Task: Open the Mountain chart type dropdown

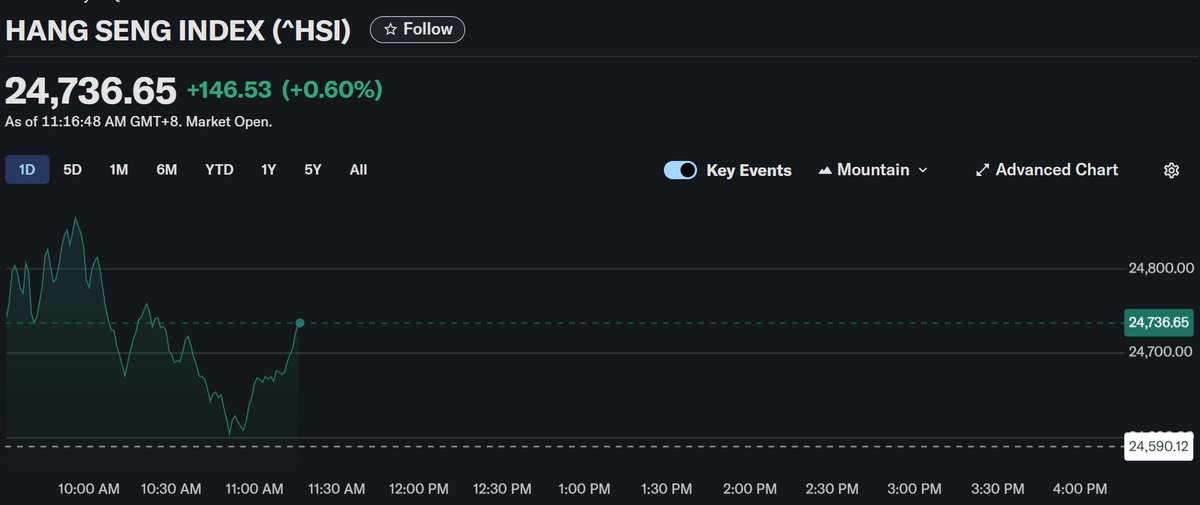Action: tap(873, 170)
